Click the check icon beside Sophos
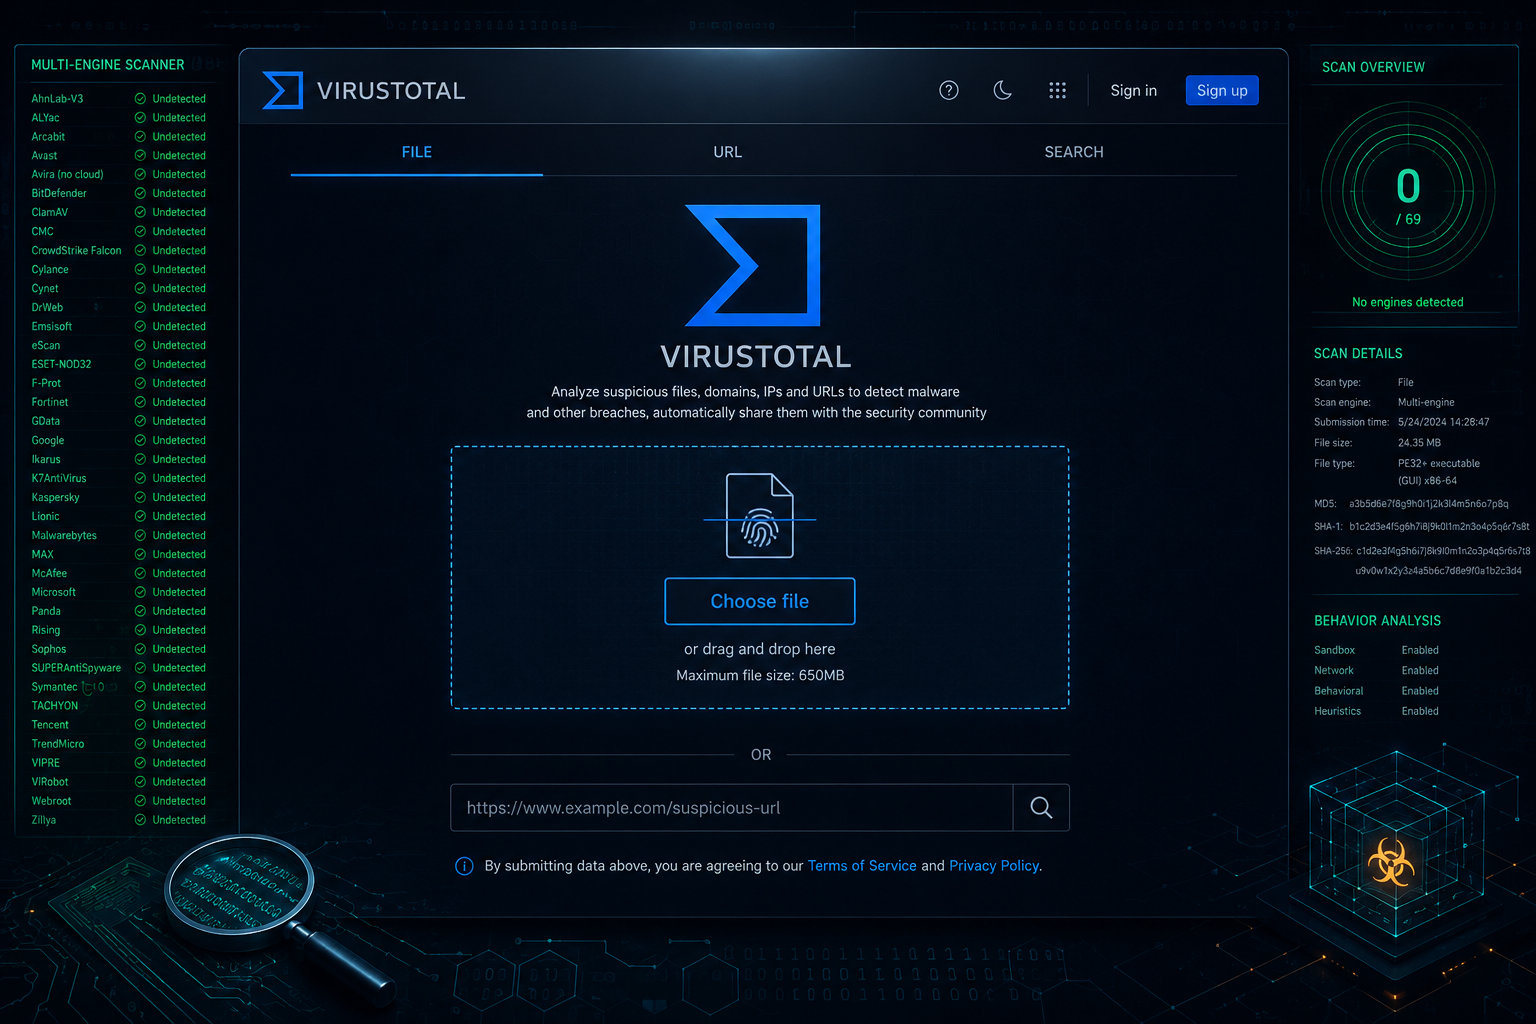1536x1024 pixels. tap(140, 649)
